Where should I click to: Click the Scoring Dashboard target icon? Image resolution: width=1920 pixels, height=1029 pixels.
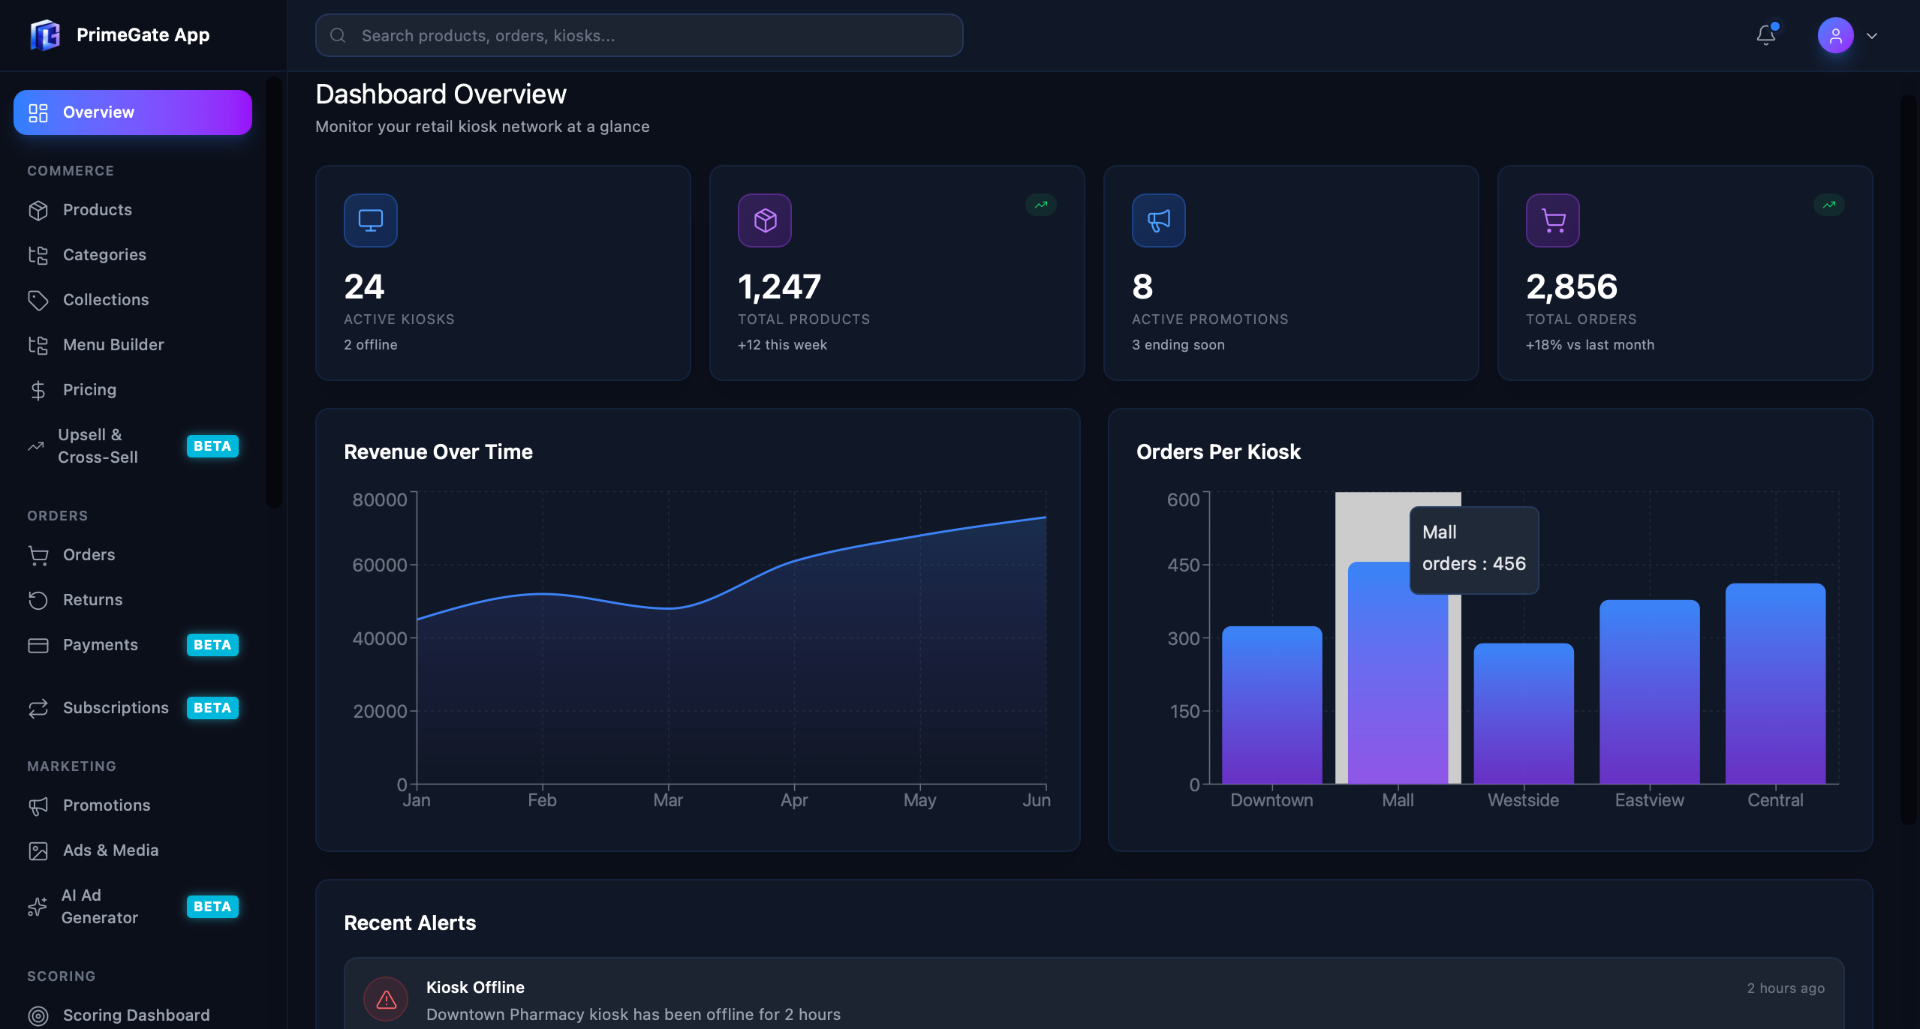click(x=38, y=1016)
